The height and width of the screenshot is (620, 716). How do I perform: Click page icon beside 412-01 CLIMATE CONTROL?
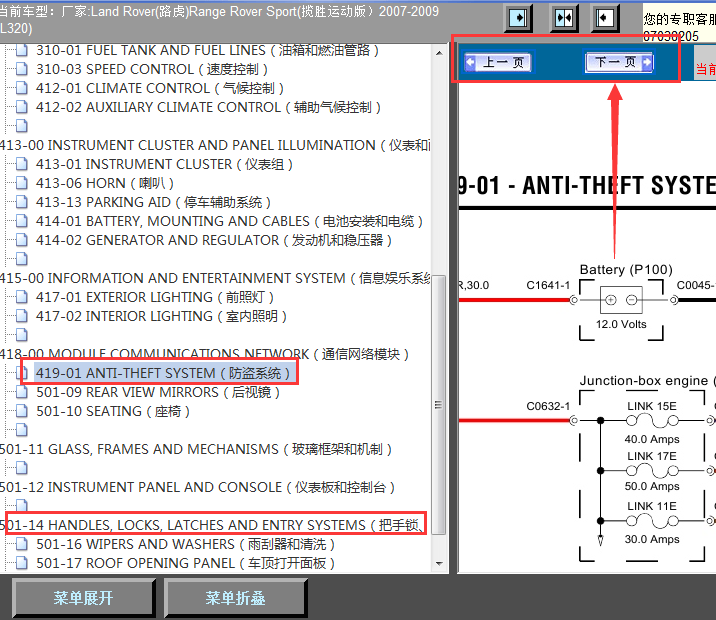coord(21,88)
